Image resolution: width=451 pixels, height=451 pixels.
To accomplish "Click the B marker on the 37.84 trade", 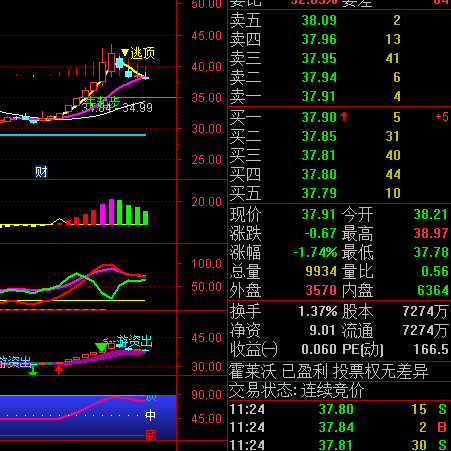I will point(442,427).
